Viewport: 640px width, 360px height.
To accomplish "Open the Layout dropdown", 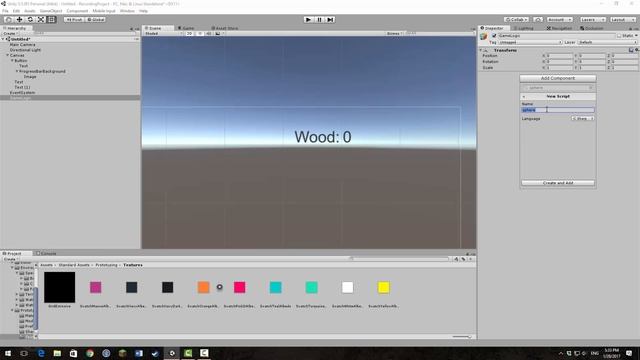I will (623, 20).
